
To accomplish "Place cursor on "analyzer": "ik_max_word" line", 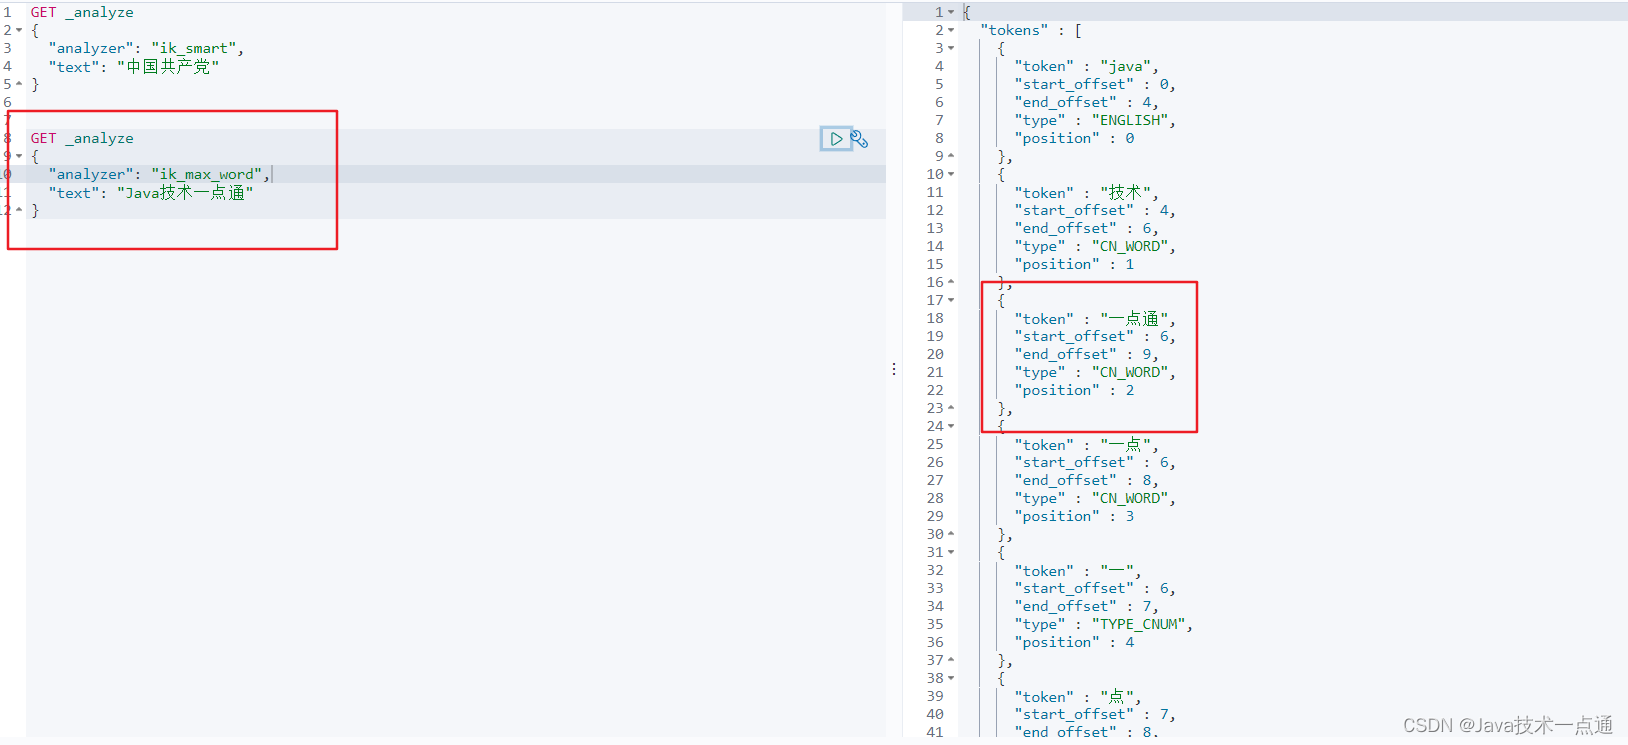I will [x=160, y=174].
